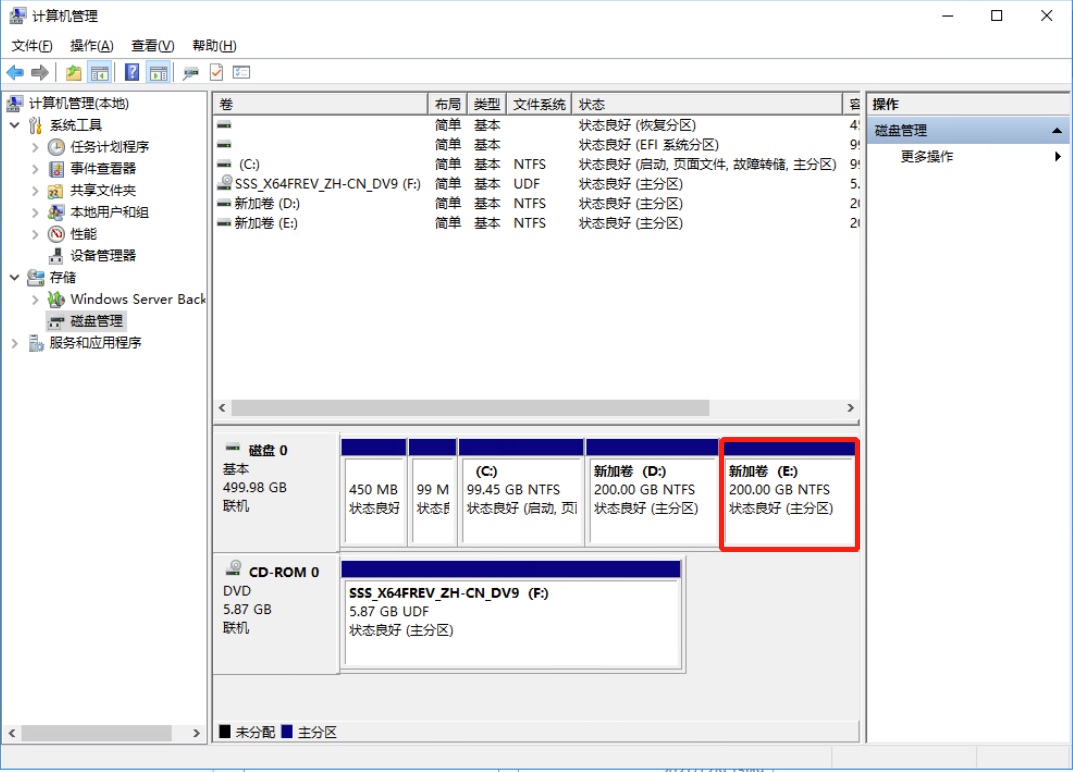
Task: Select the Event Viewer icon
Action: [x=56, y=169]
